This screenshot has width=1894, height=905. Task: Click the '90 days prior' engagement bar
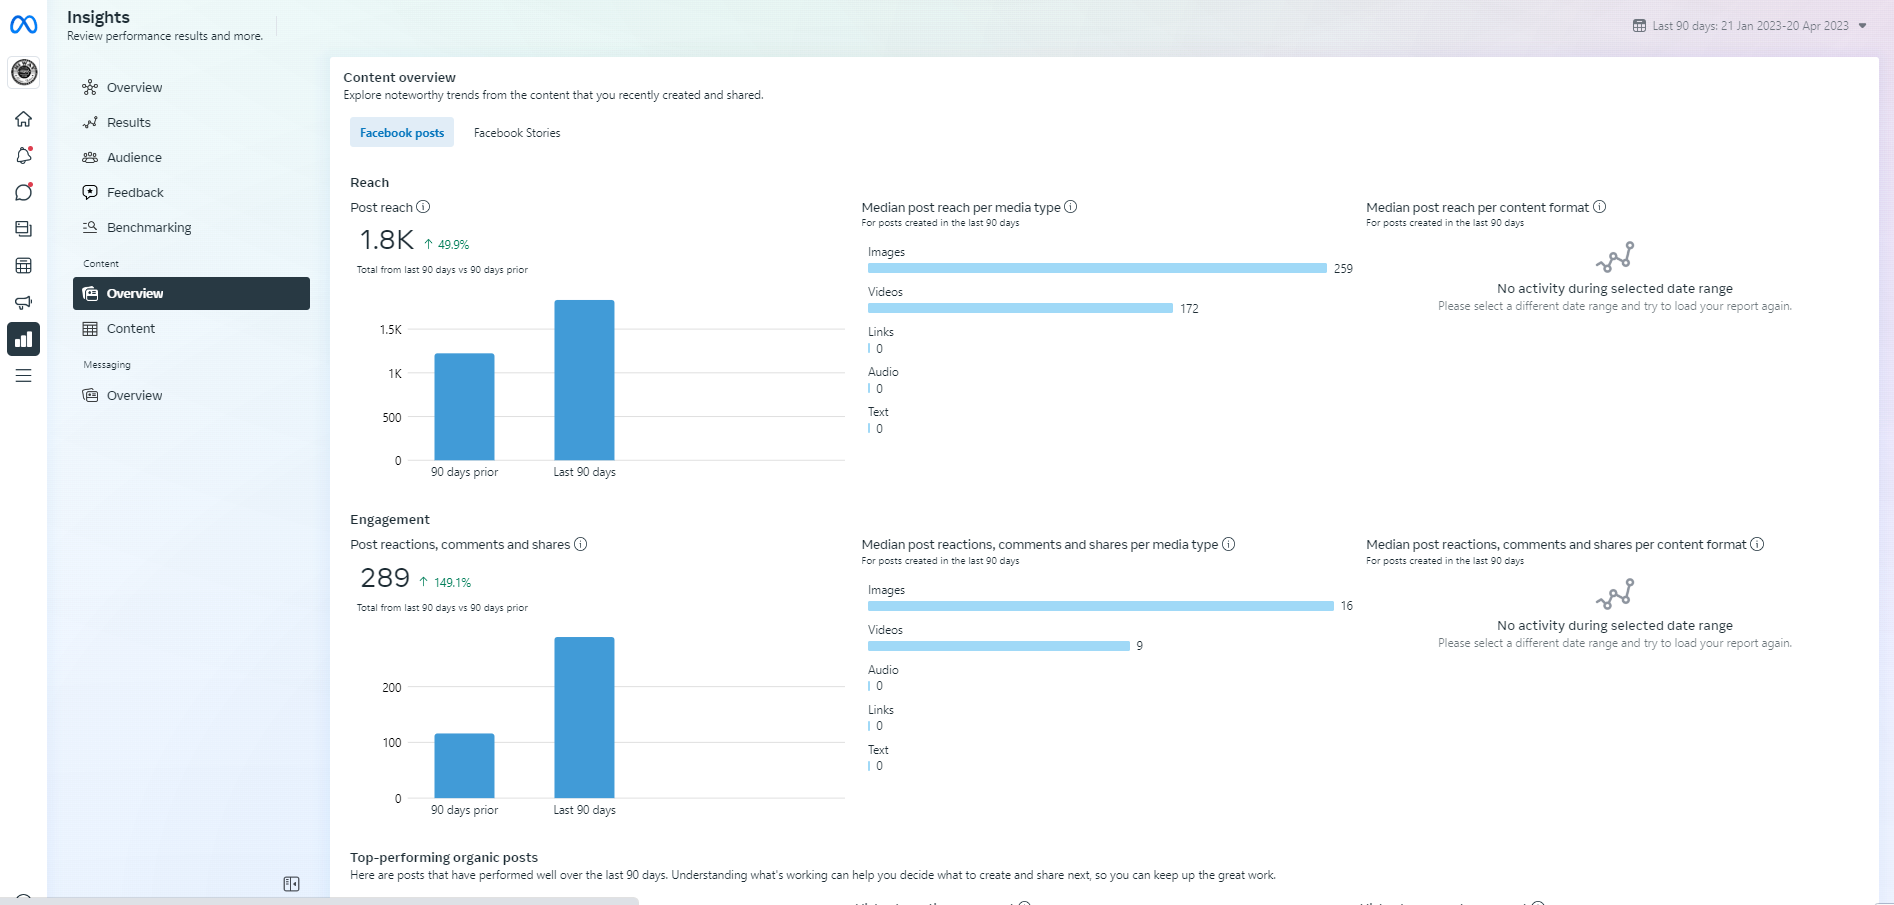[x=464, y=766]
